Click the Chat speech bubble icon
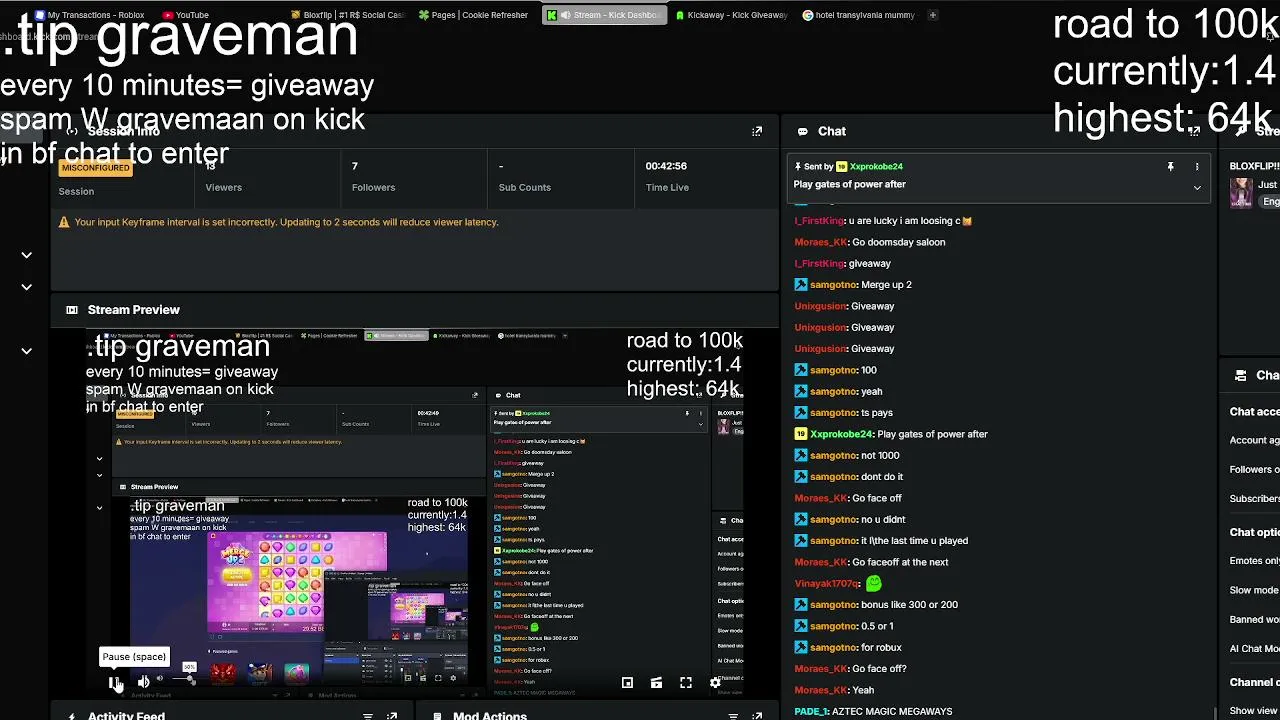This screenshot has width=1280, height=720. (x=803, y=131)
